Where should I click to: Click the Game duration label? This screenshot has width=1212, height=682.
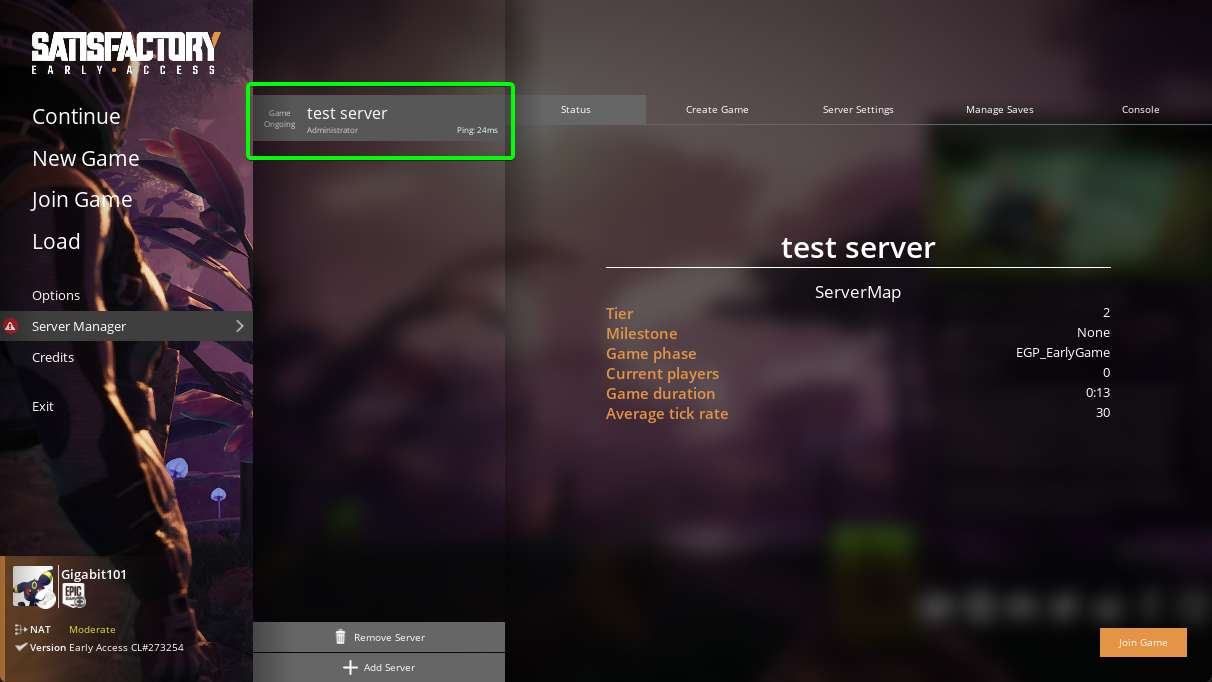[662, 394]
